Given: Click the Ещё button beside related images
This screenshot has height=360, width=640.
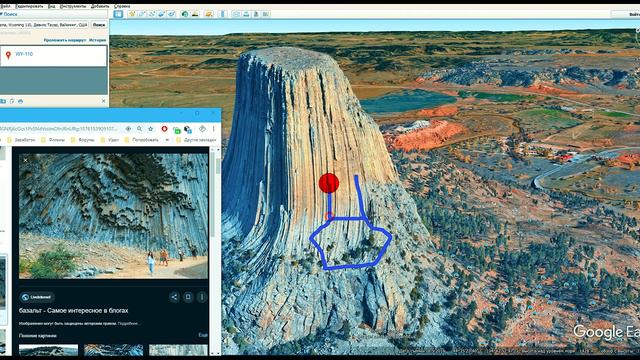Looking at the screenshot, I should [x=203, y=335].
